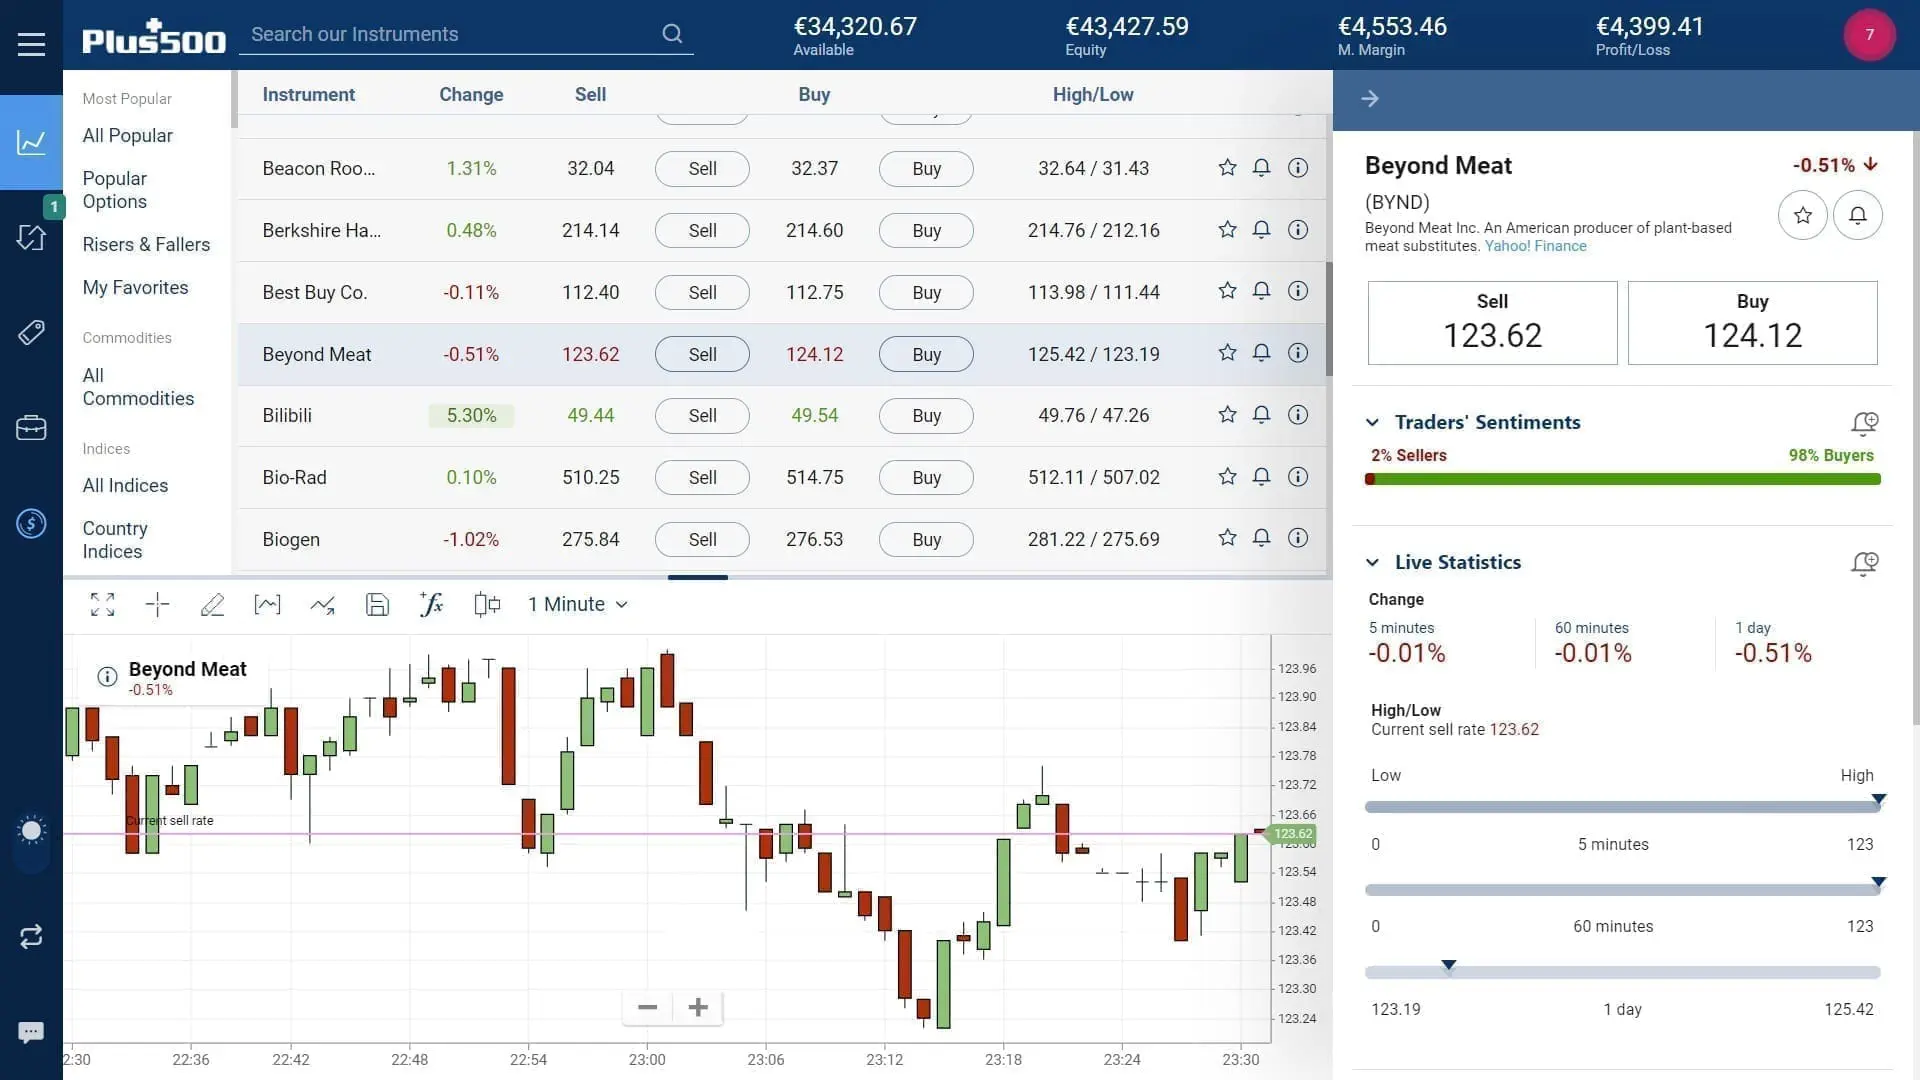Open the notifications badge showing 7
This screenshot has width=1920, height=1080.
1869,35
